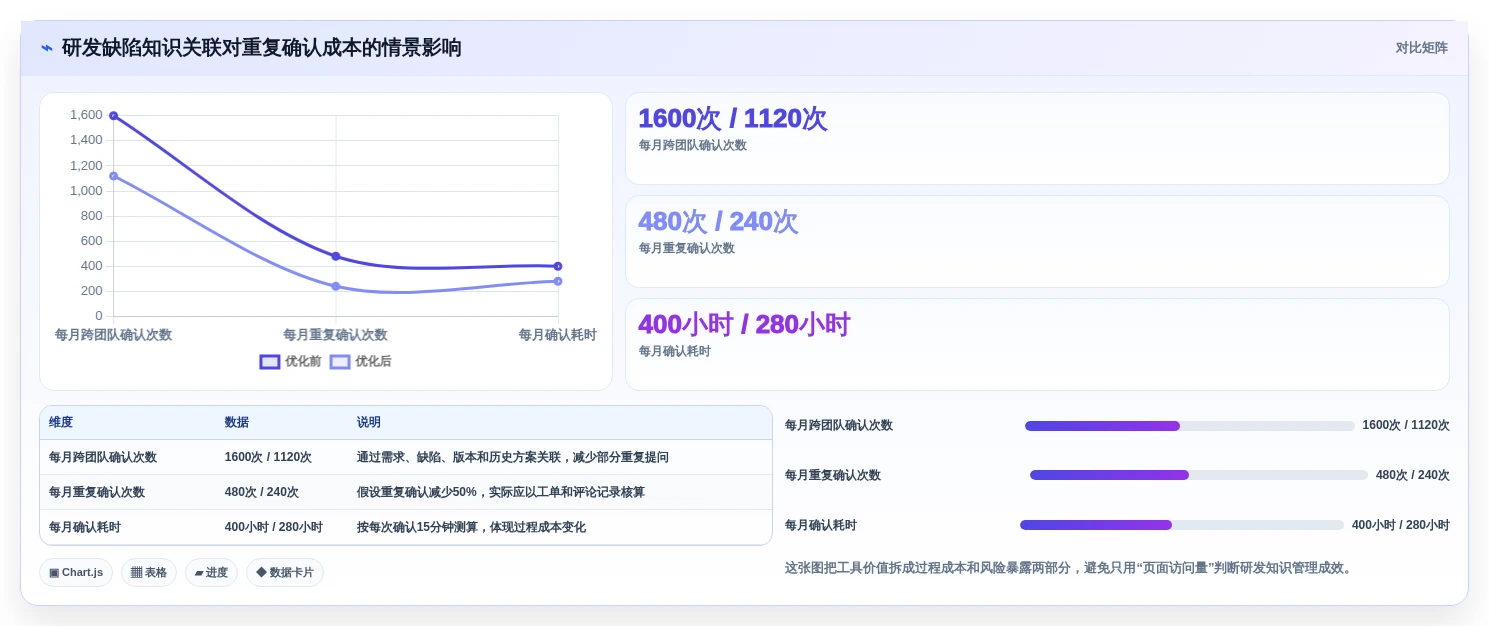Click table cell 480次 / 240次
This screenshot has height=626, width=1489.
click(x=262, y=492)
